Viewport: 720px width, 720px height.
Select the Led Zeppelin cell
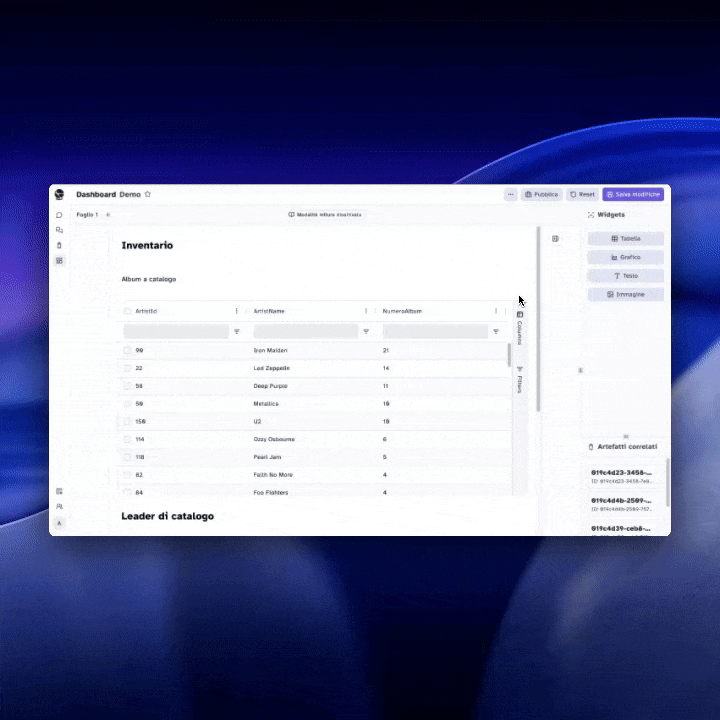point(271,368)
